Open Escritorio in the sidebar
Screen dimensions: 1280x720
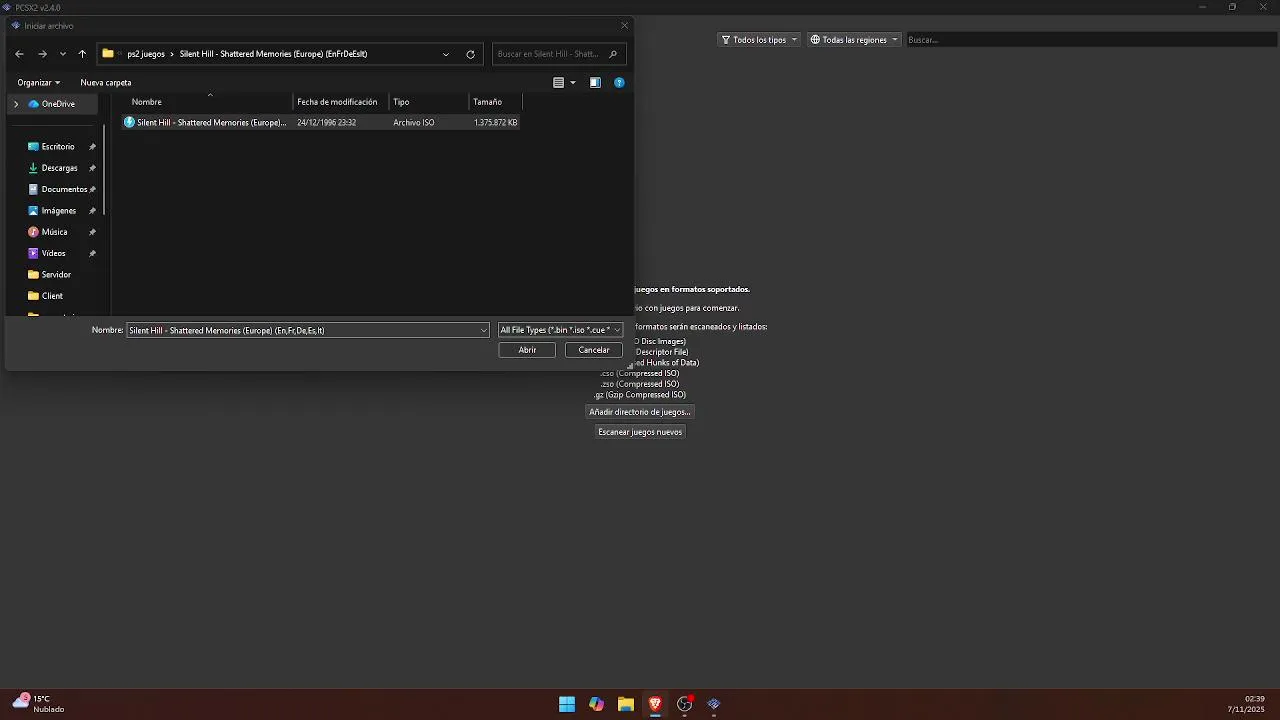(x=58, y=147)
